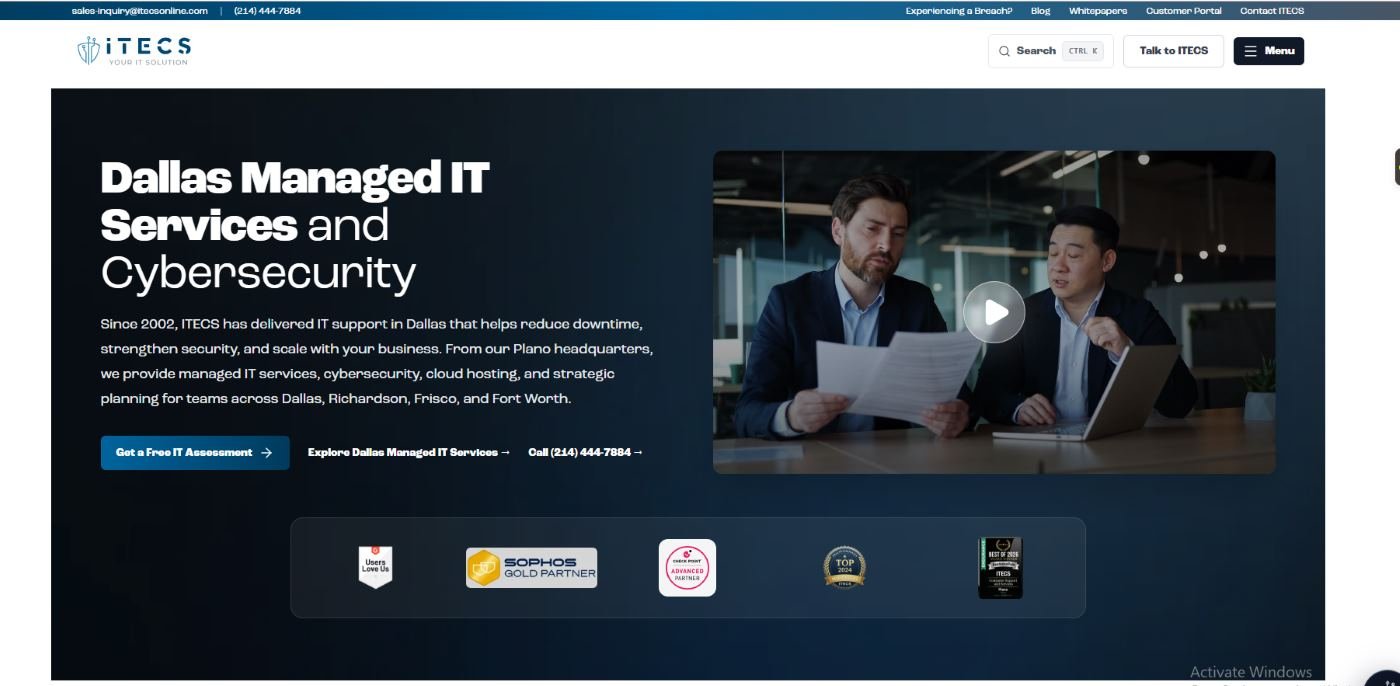
Task: Open the Whitepapers link
Action: click(x=1097, y=11)
